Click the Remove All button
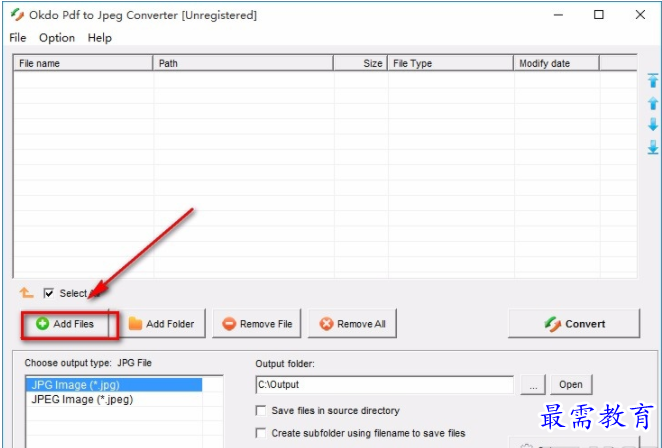The height and width of the screenshot is (448, 662). [352, 324]
